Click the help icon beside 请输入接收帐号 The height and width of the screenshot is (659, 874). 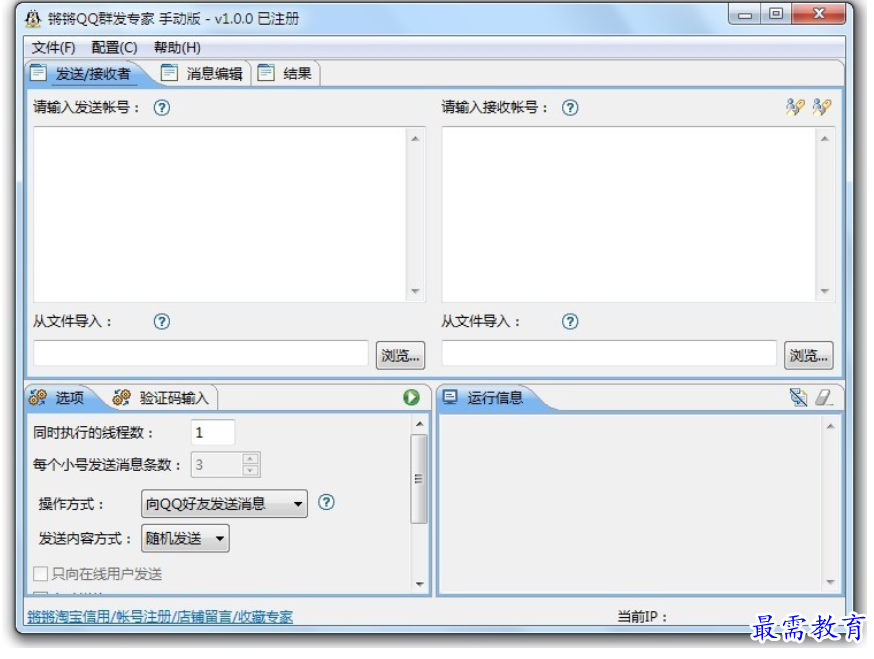570,108
